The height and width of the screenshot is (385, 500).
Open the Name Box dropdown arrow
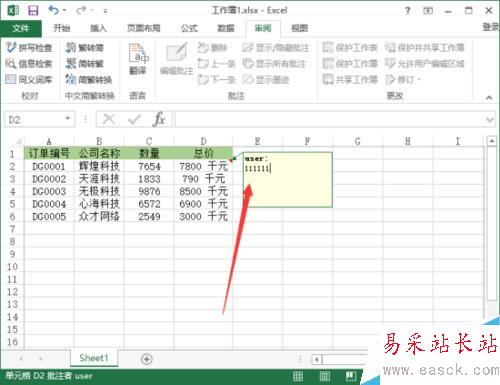pos(68,119)
